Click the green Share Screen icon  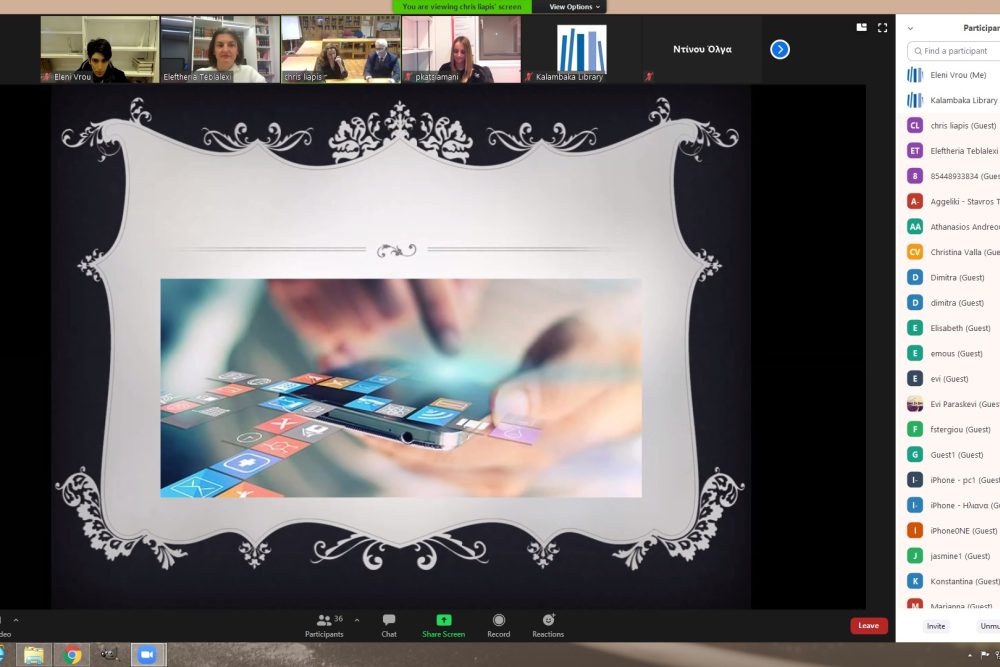[443, 620]
